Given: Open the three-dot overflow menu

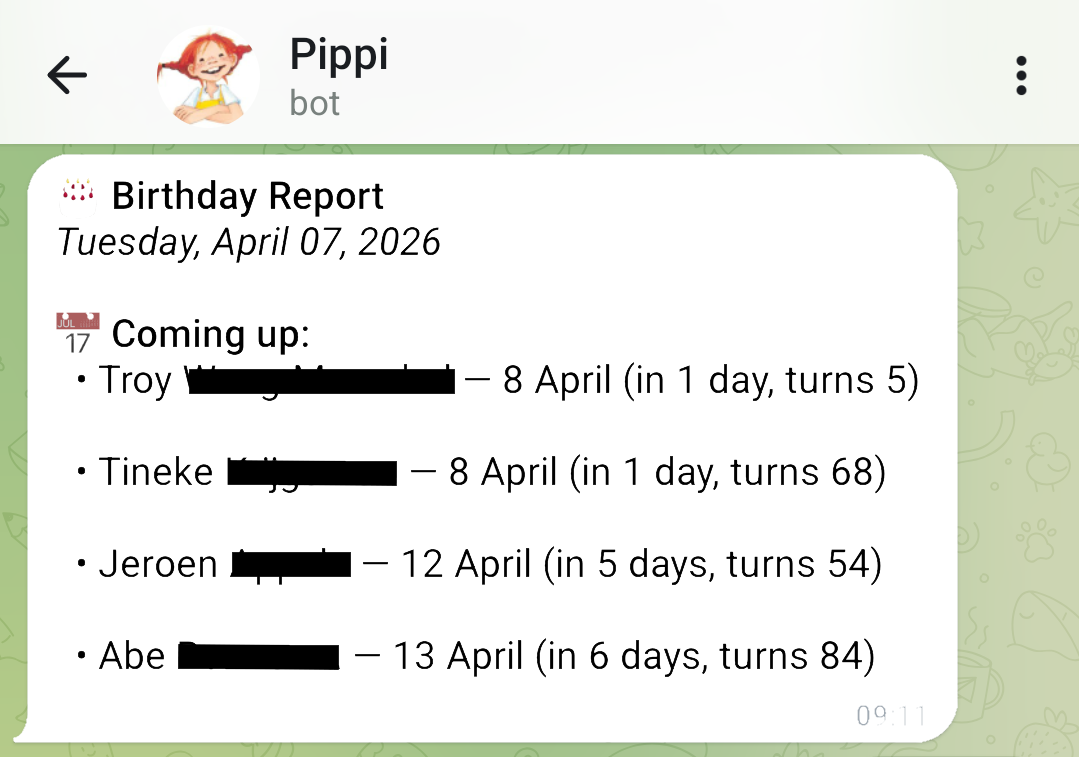Looking at the screenshot, I should coord(1021,74).
